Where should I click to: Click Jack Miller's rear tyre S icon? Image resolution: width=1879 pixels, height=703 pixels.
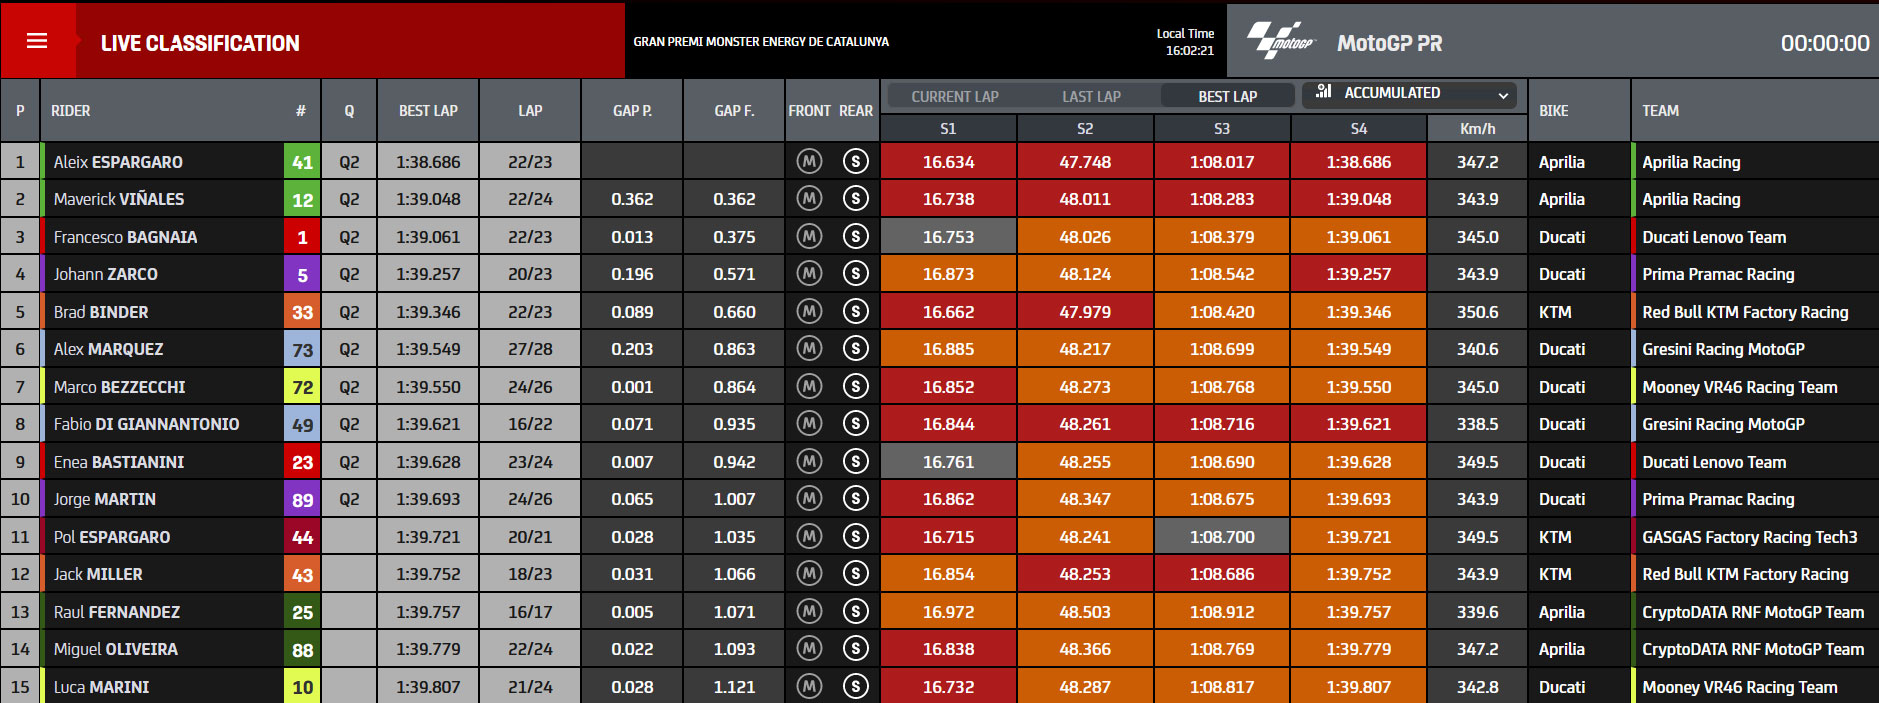tap(855, 574)
